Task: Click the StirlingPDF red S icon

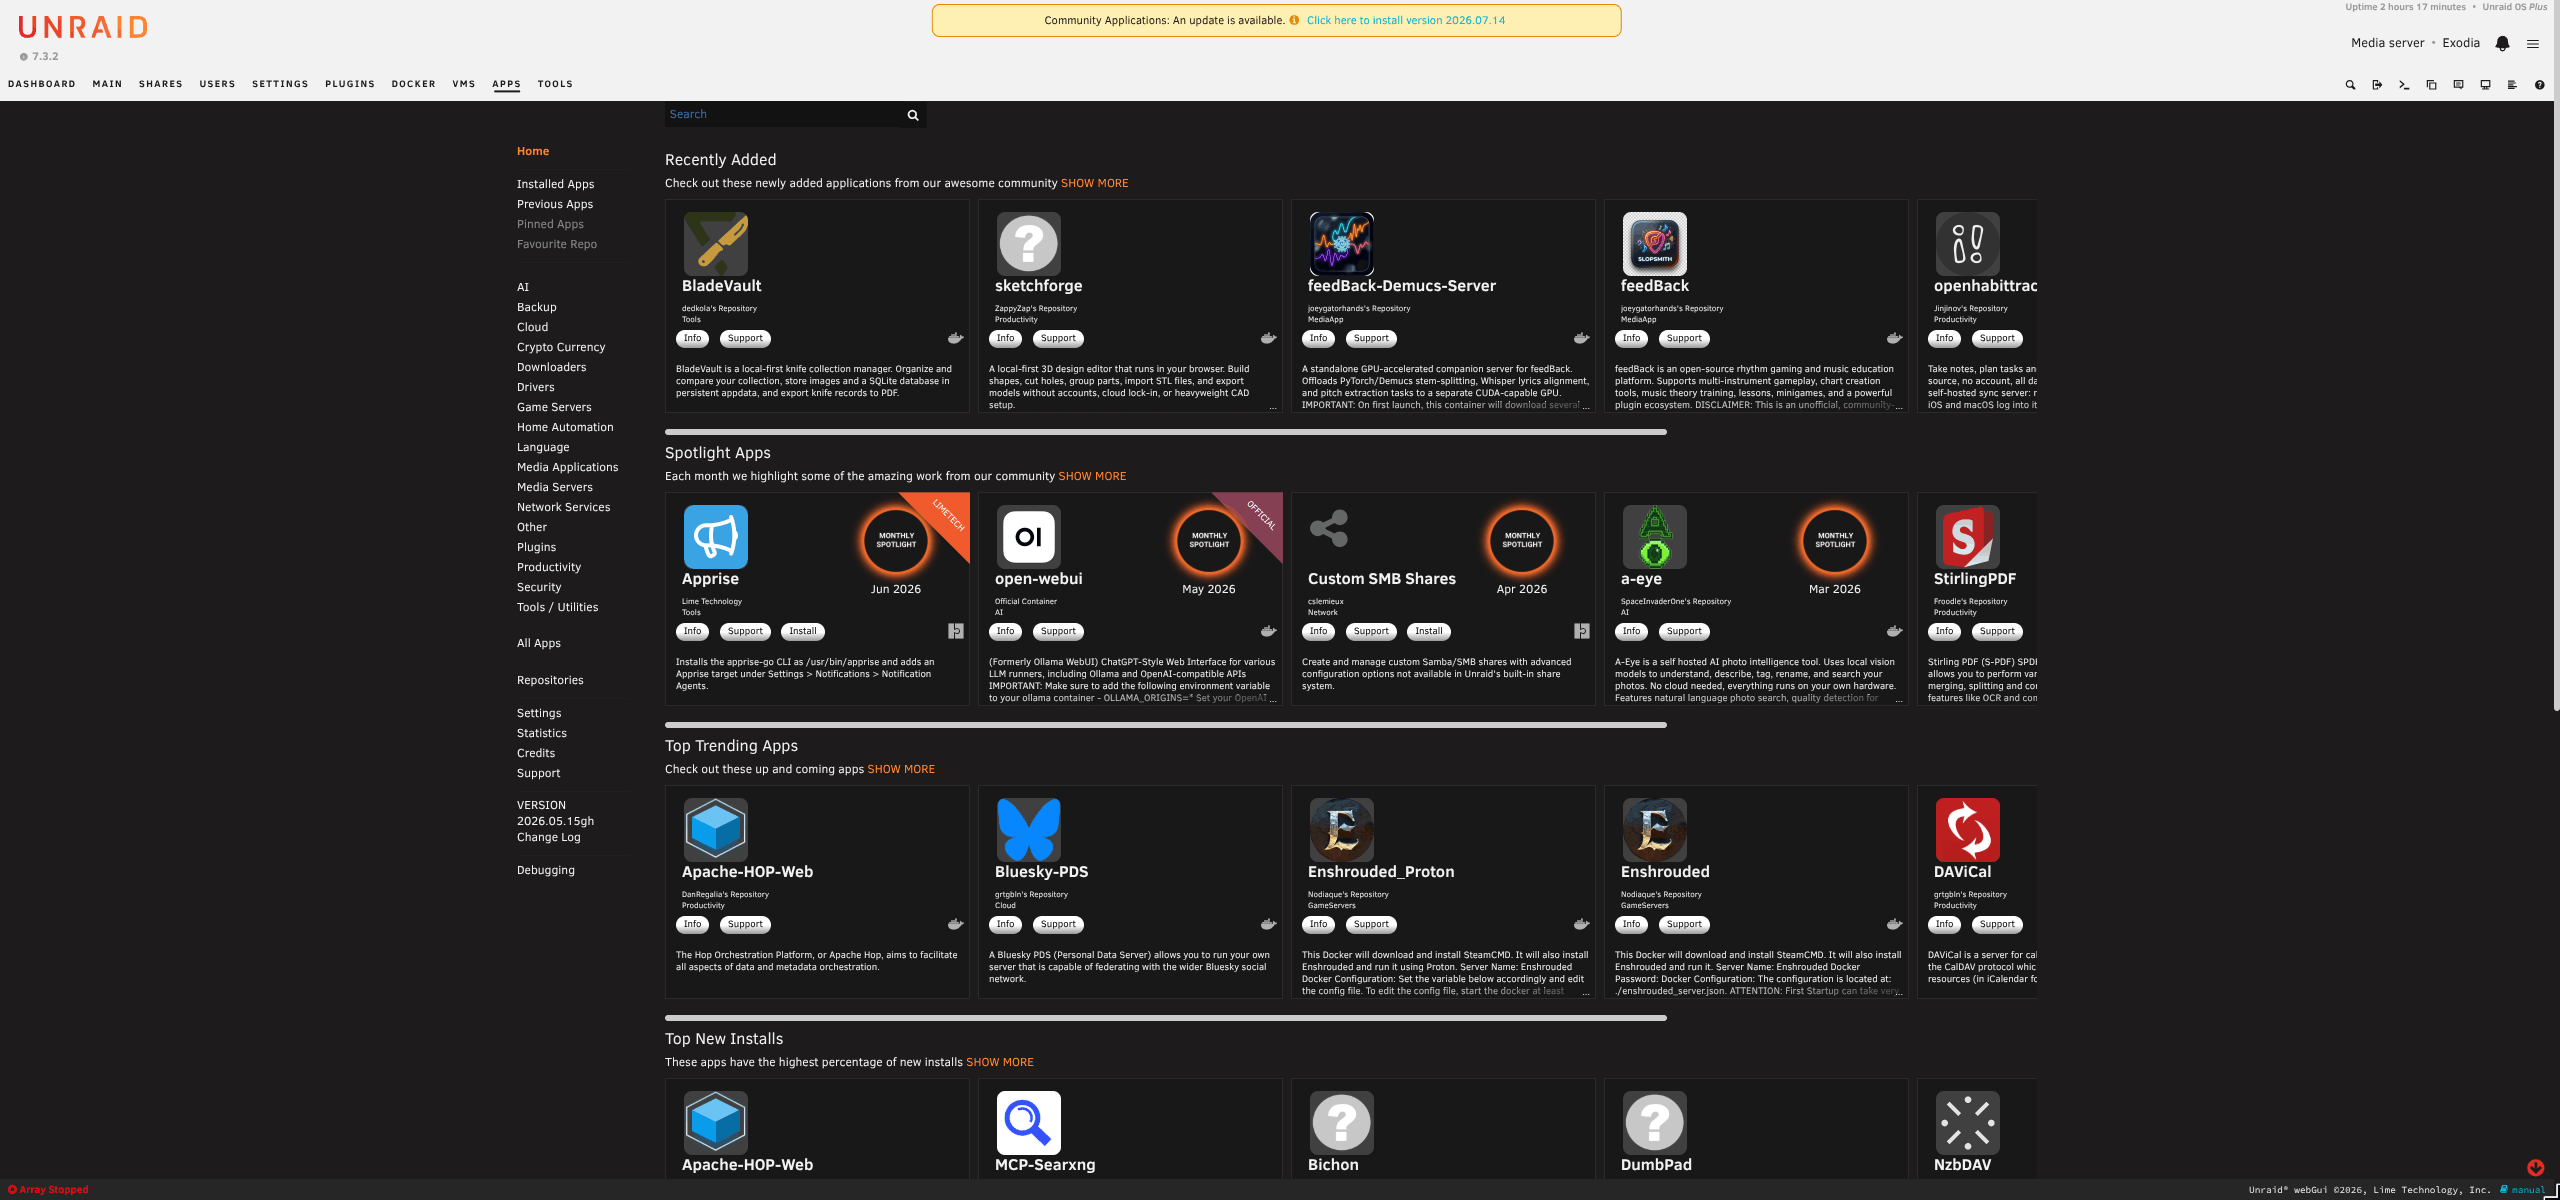Action: point(1967,536)
